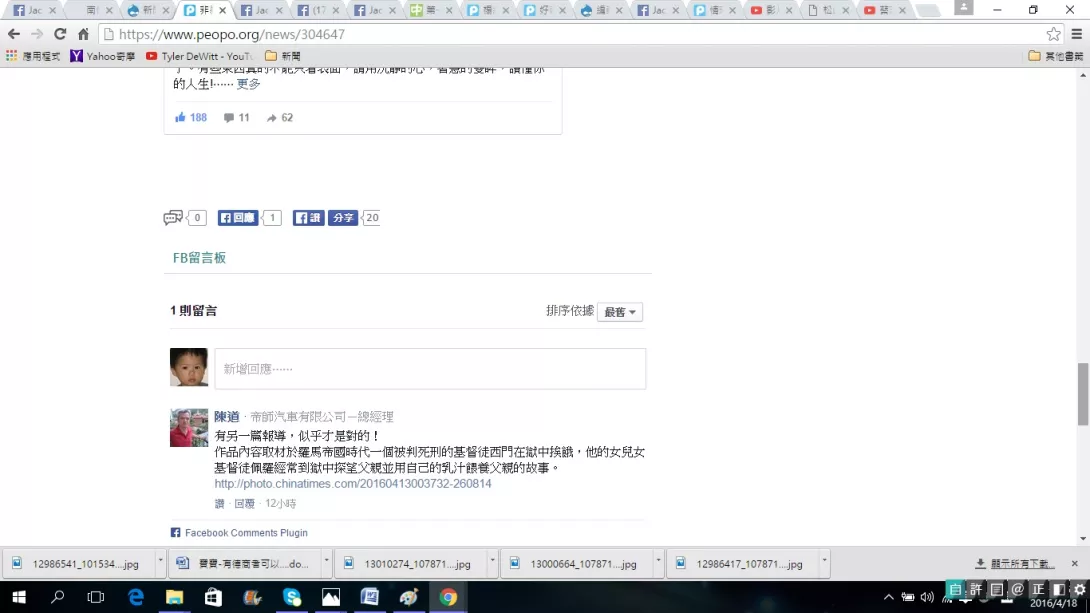1090x613 pixels.
Task: Open the Tyler DeWitt YouTube bookmark
Action: [200, 56]
